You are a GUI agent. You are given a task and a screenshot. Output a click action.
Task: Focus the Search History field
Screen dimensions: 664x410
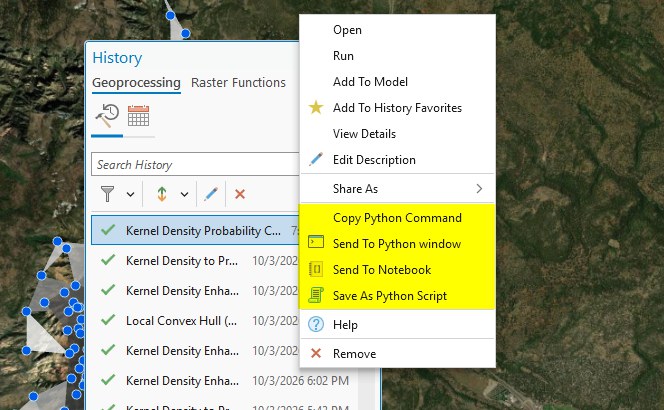pyautogui.click(x=195, y=164)
